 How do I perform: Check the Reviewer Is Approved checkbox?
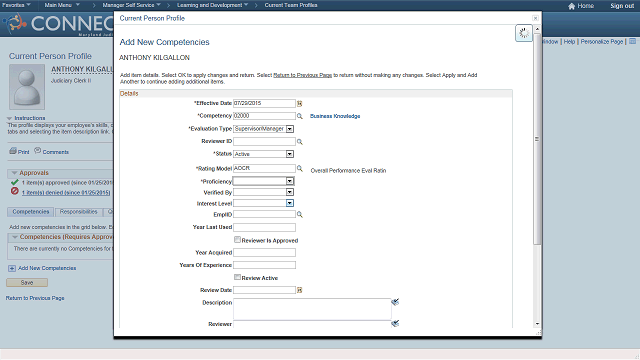(237, 240)
